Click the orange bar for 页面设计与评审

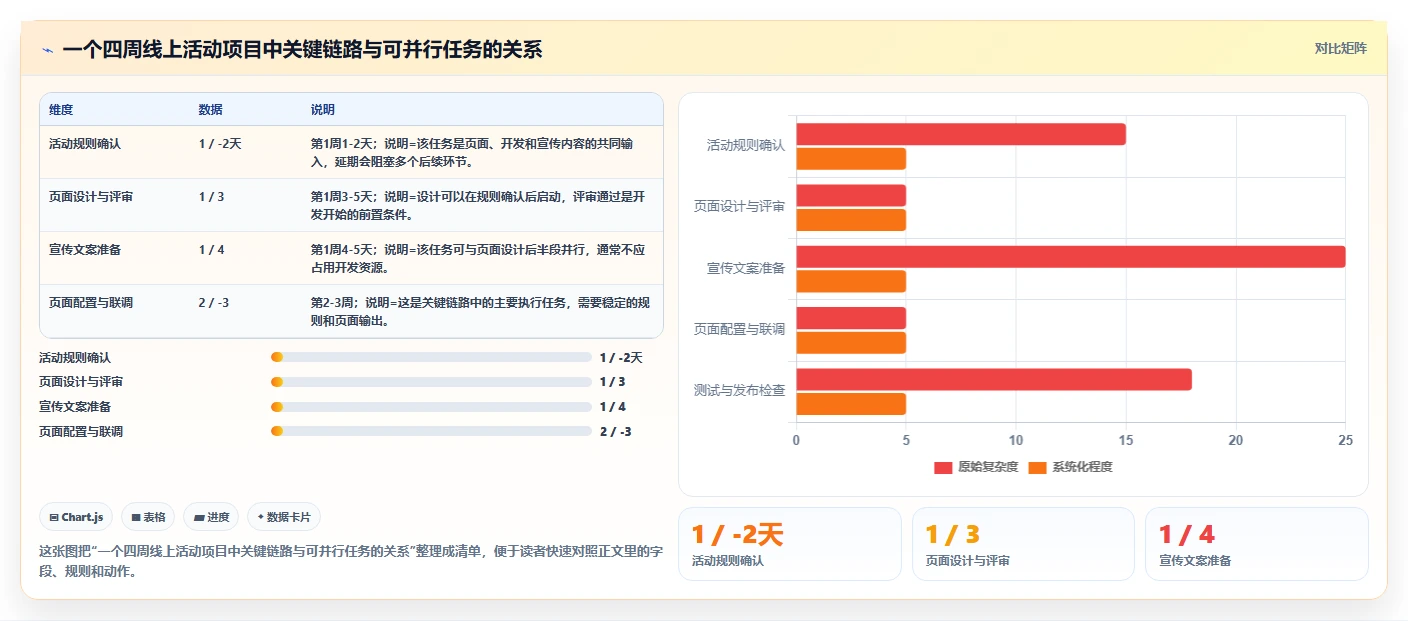coord(851,220)
